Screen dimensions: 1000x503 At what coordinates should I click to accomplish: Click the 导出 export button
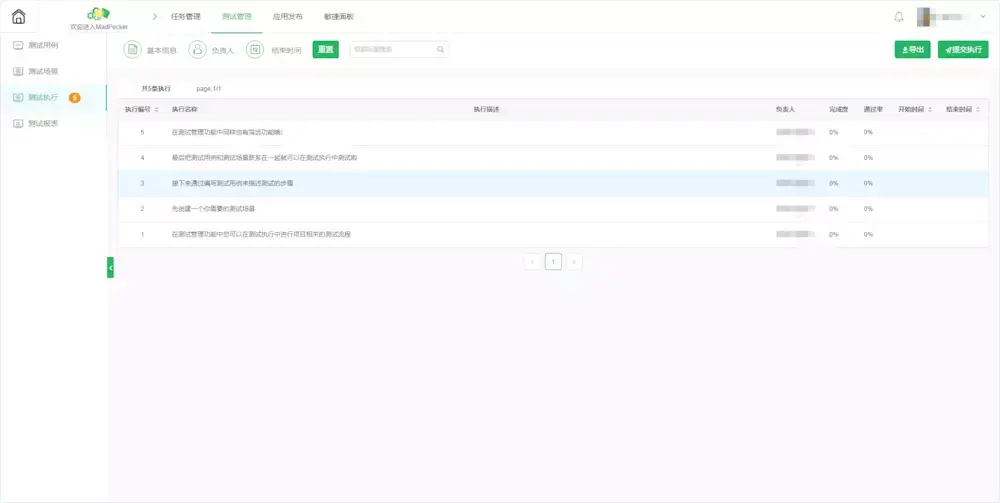click(x=913, y=50)
